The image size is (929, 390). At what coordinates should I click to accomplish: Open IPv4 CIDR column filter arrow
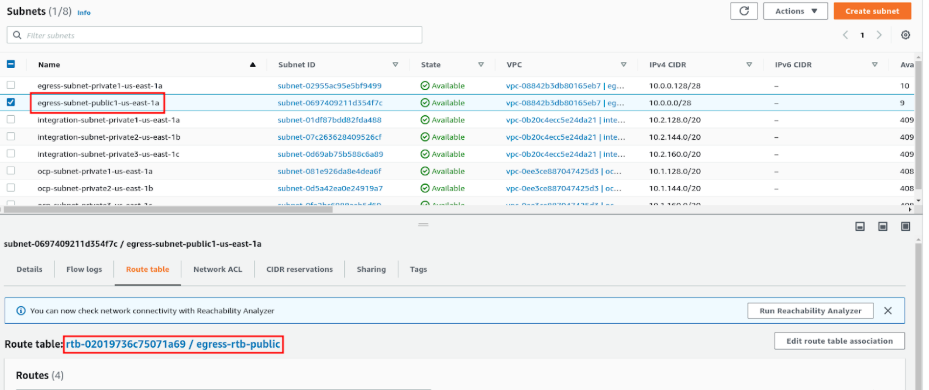tap(749, 65)
